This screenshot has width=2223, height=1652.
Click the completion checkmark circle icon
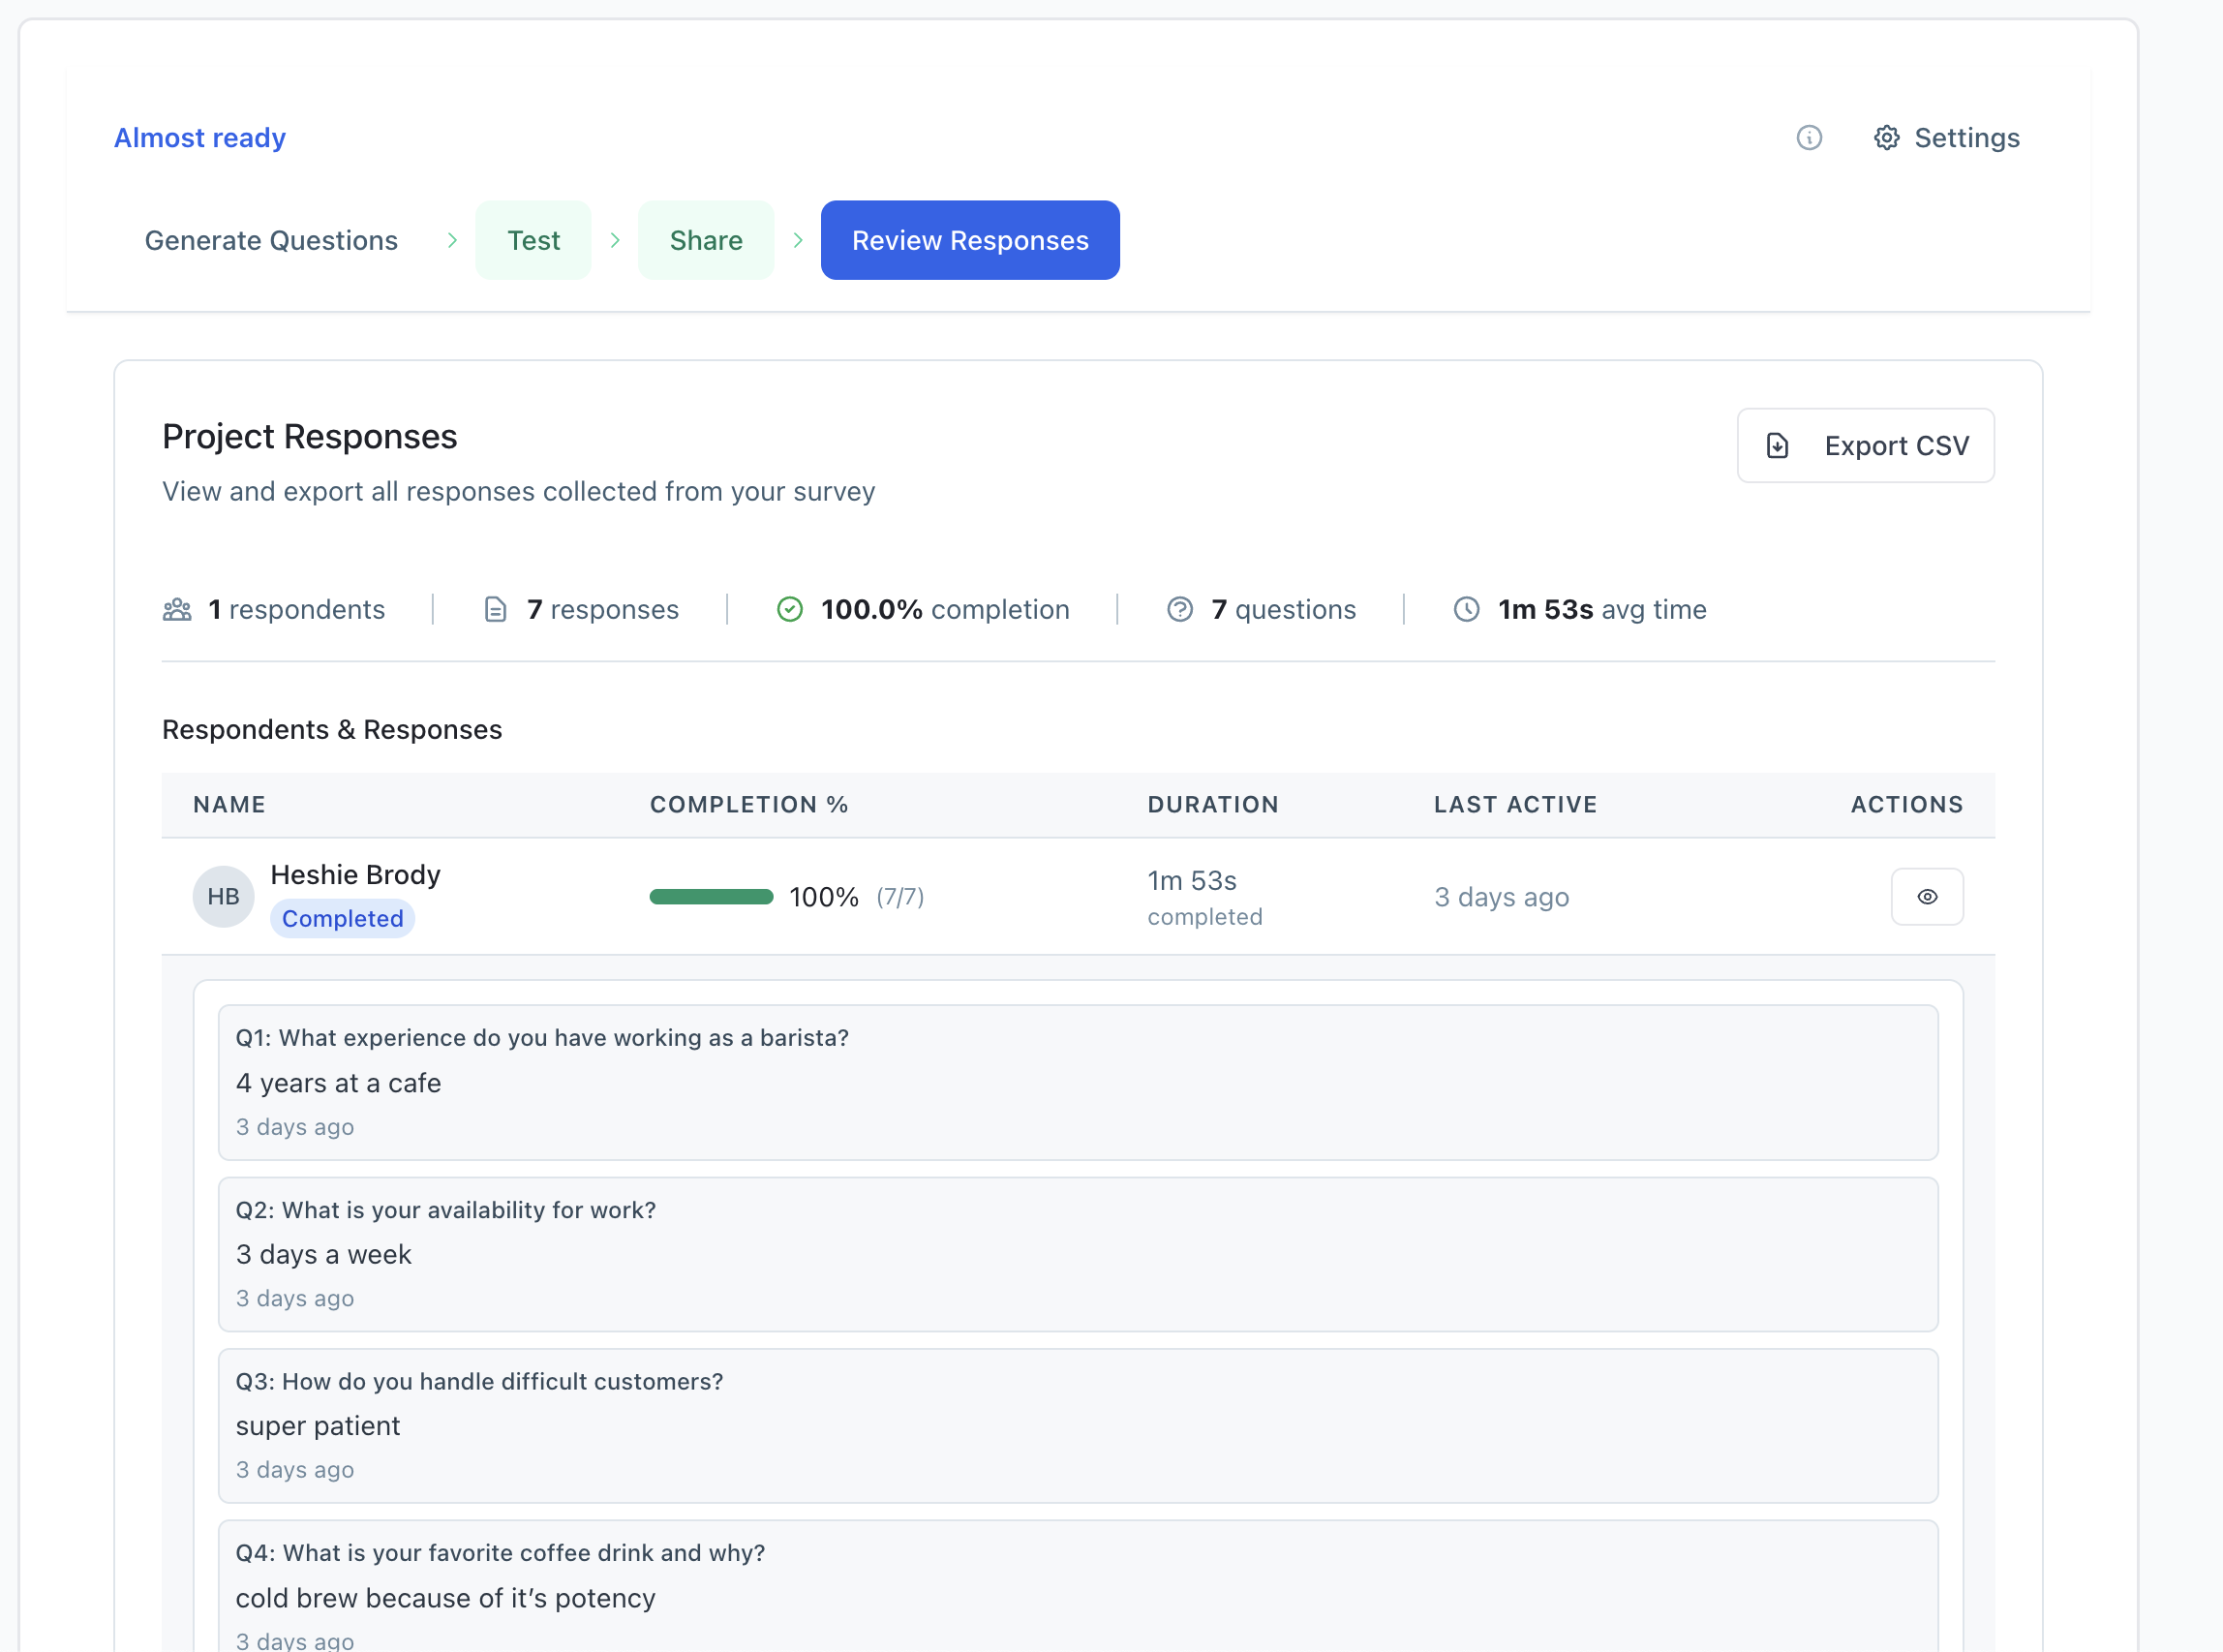[790, 609]
